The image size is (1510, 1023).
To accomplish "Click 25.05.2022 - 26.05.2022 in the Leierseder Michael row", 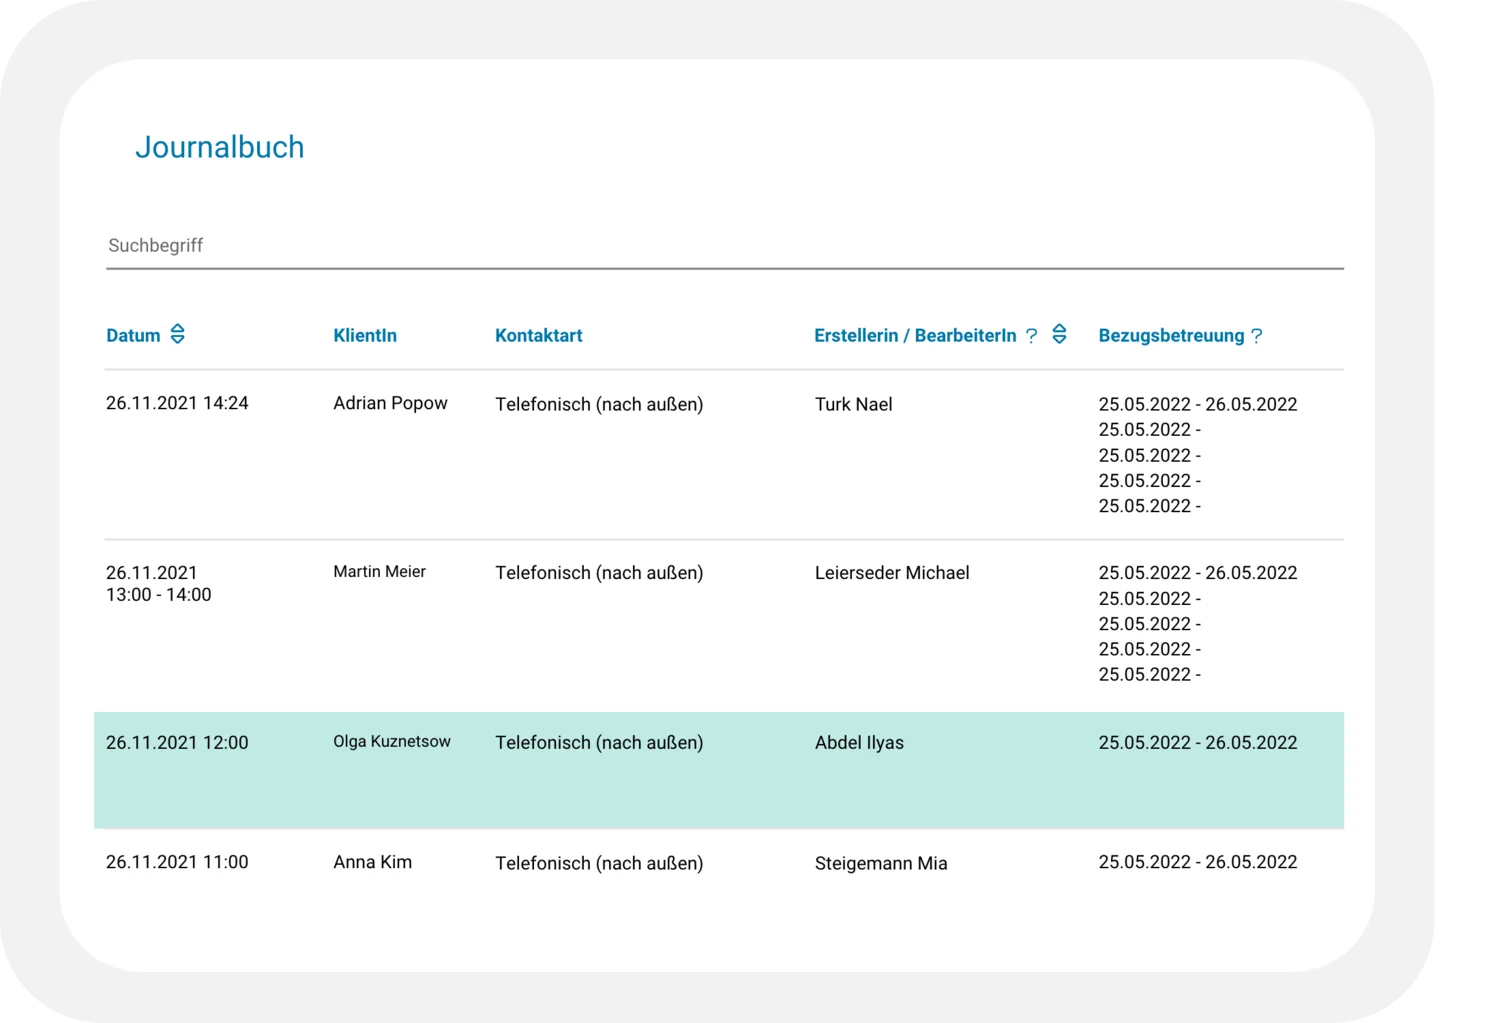I will coord(1197,573).
